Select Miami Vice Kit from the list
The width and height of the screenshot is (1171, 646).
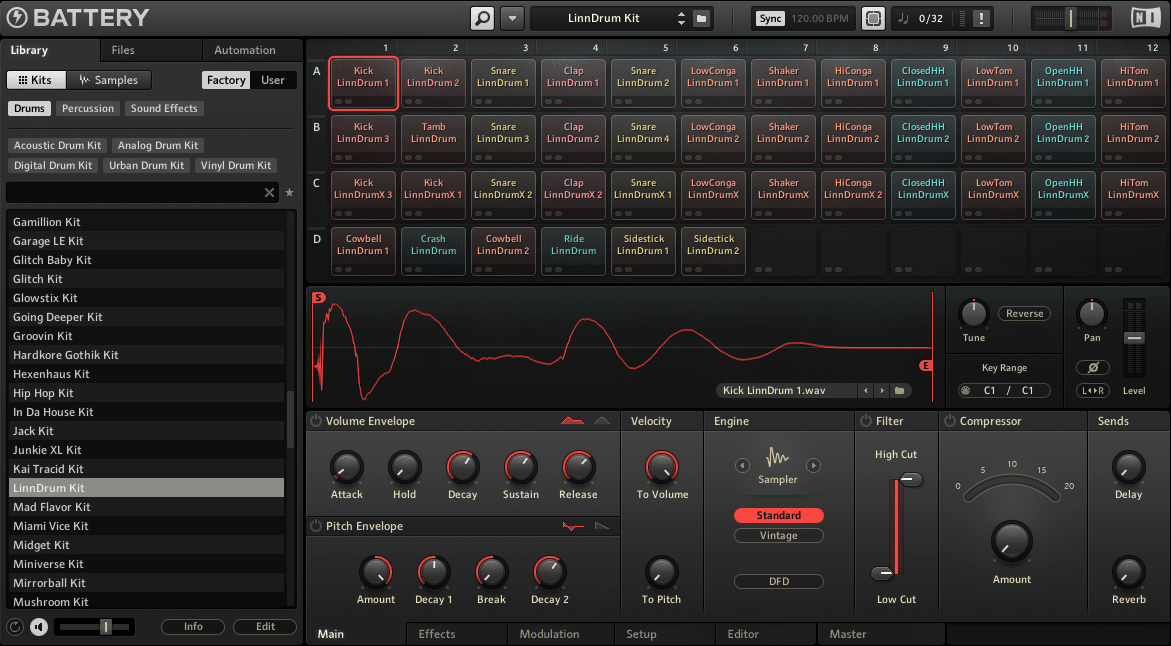(146, 526)
